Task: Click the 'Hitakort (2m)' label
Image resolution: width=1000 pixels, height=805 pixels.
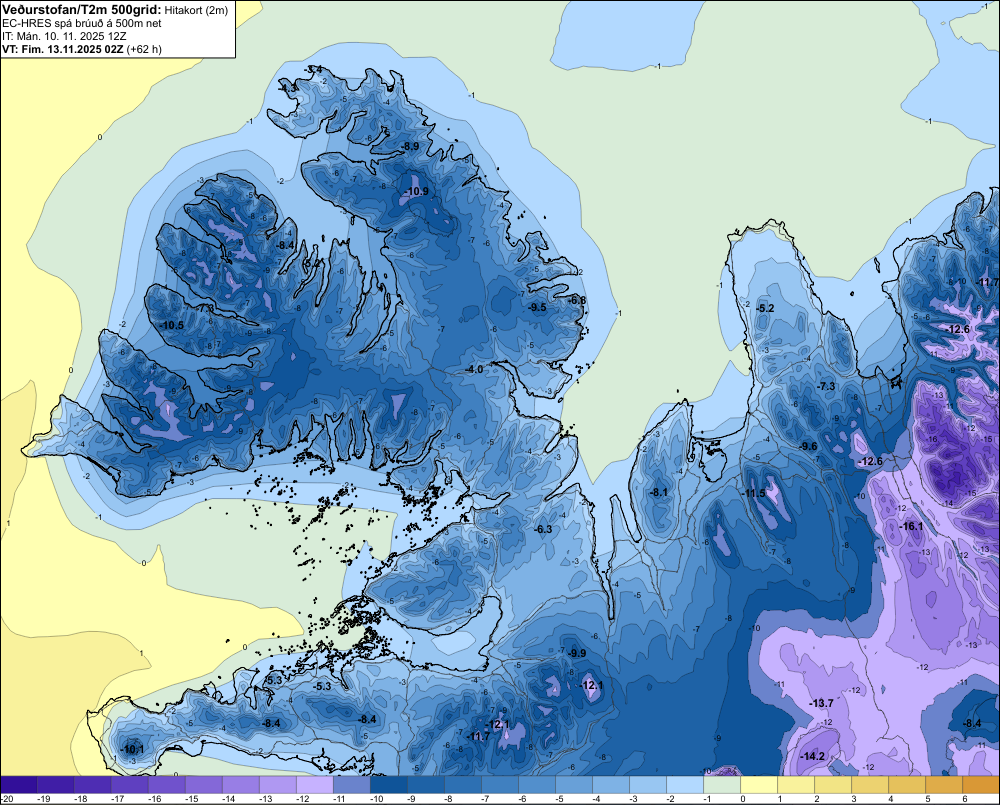Action: coord(196,10)
